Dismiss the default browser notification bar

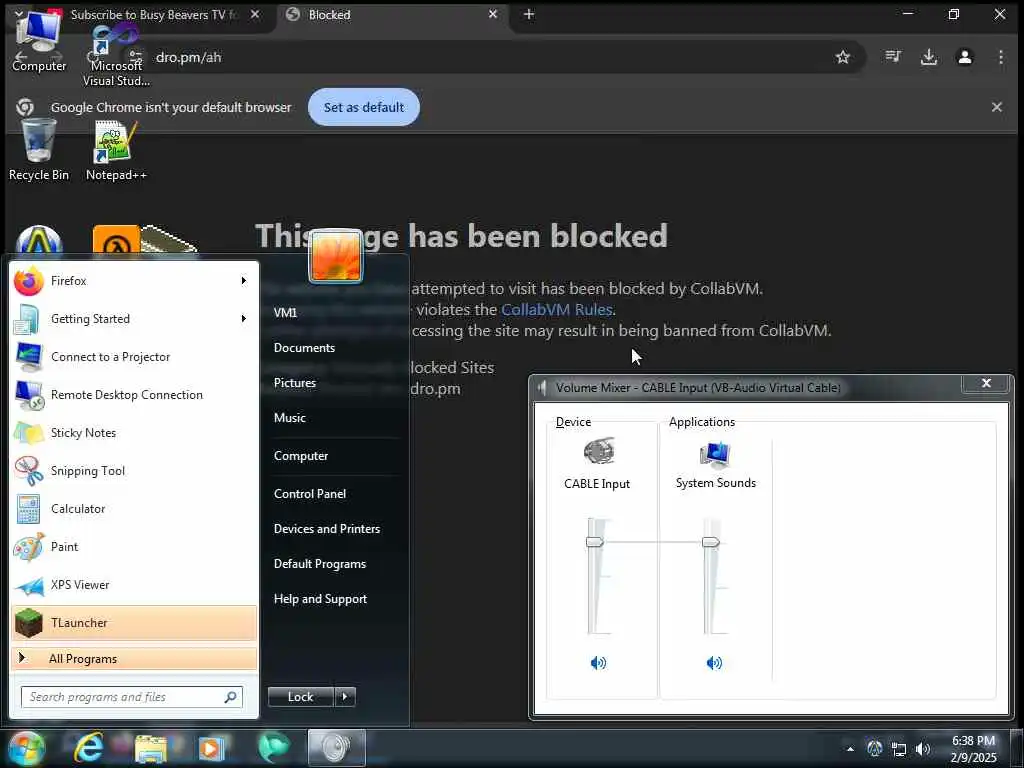[997, 107]
